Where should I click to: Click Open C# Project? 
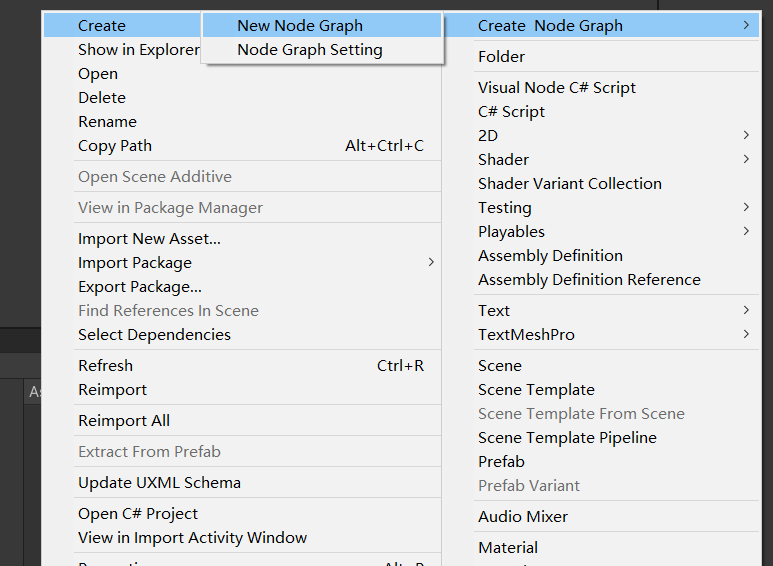[242, 514]
